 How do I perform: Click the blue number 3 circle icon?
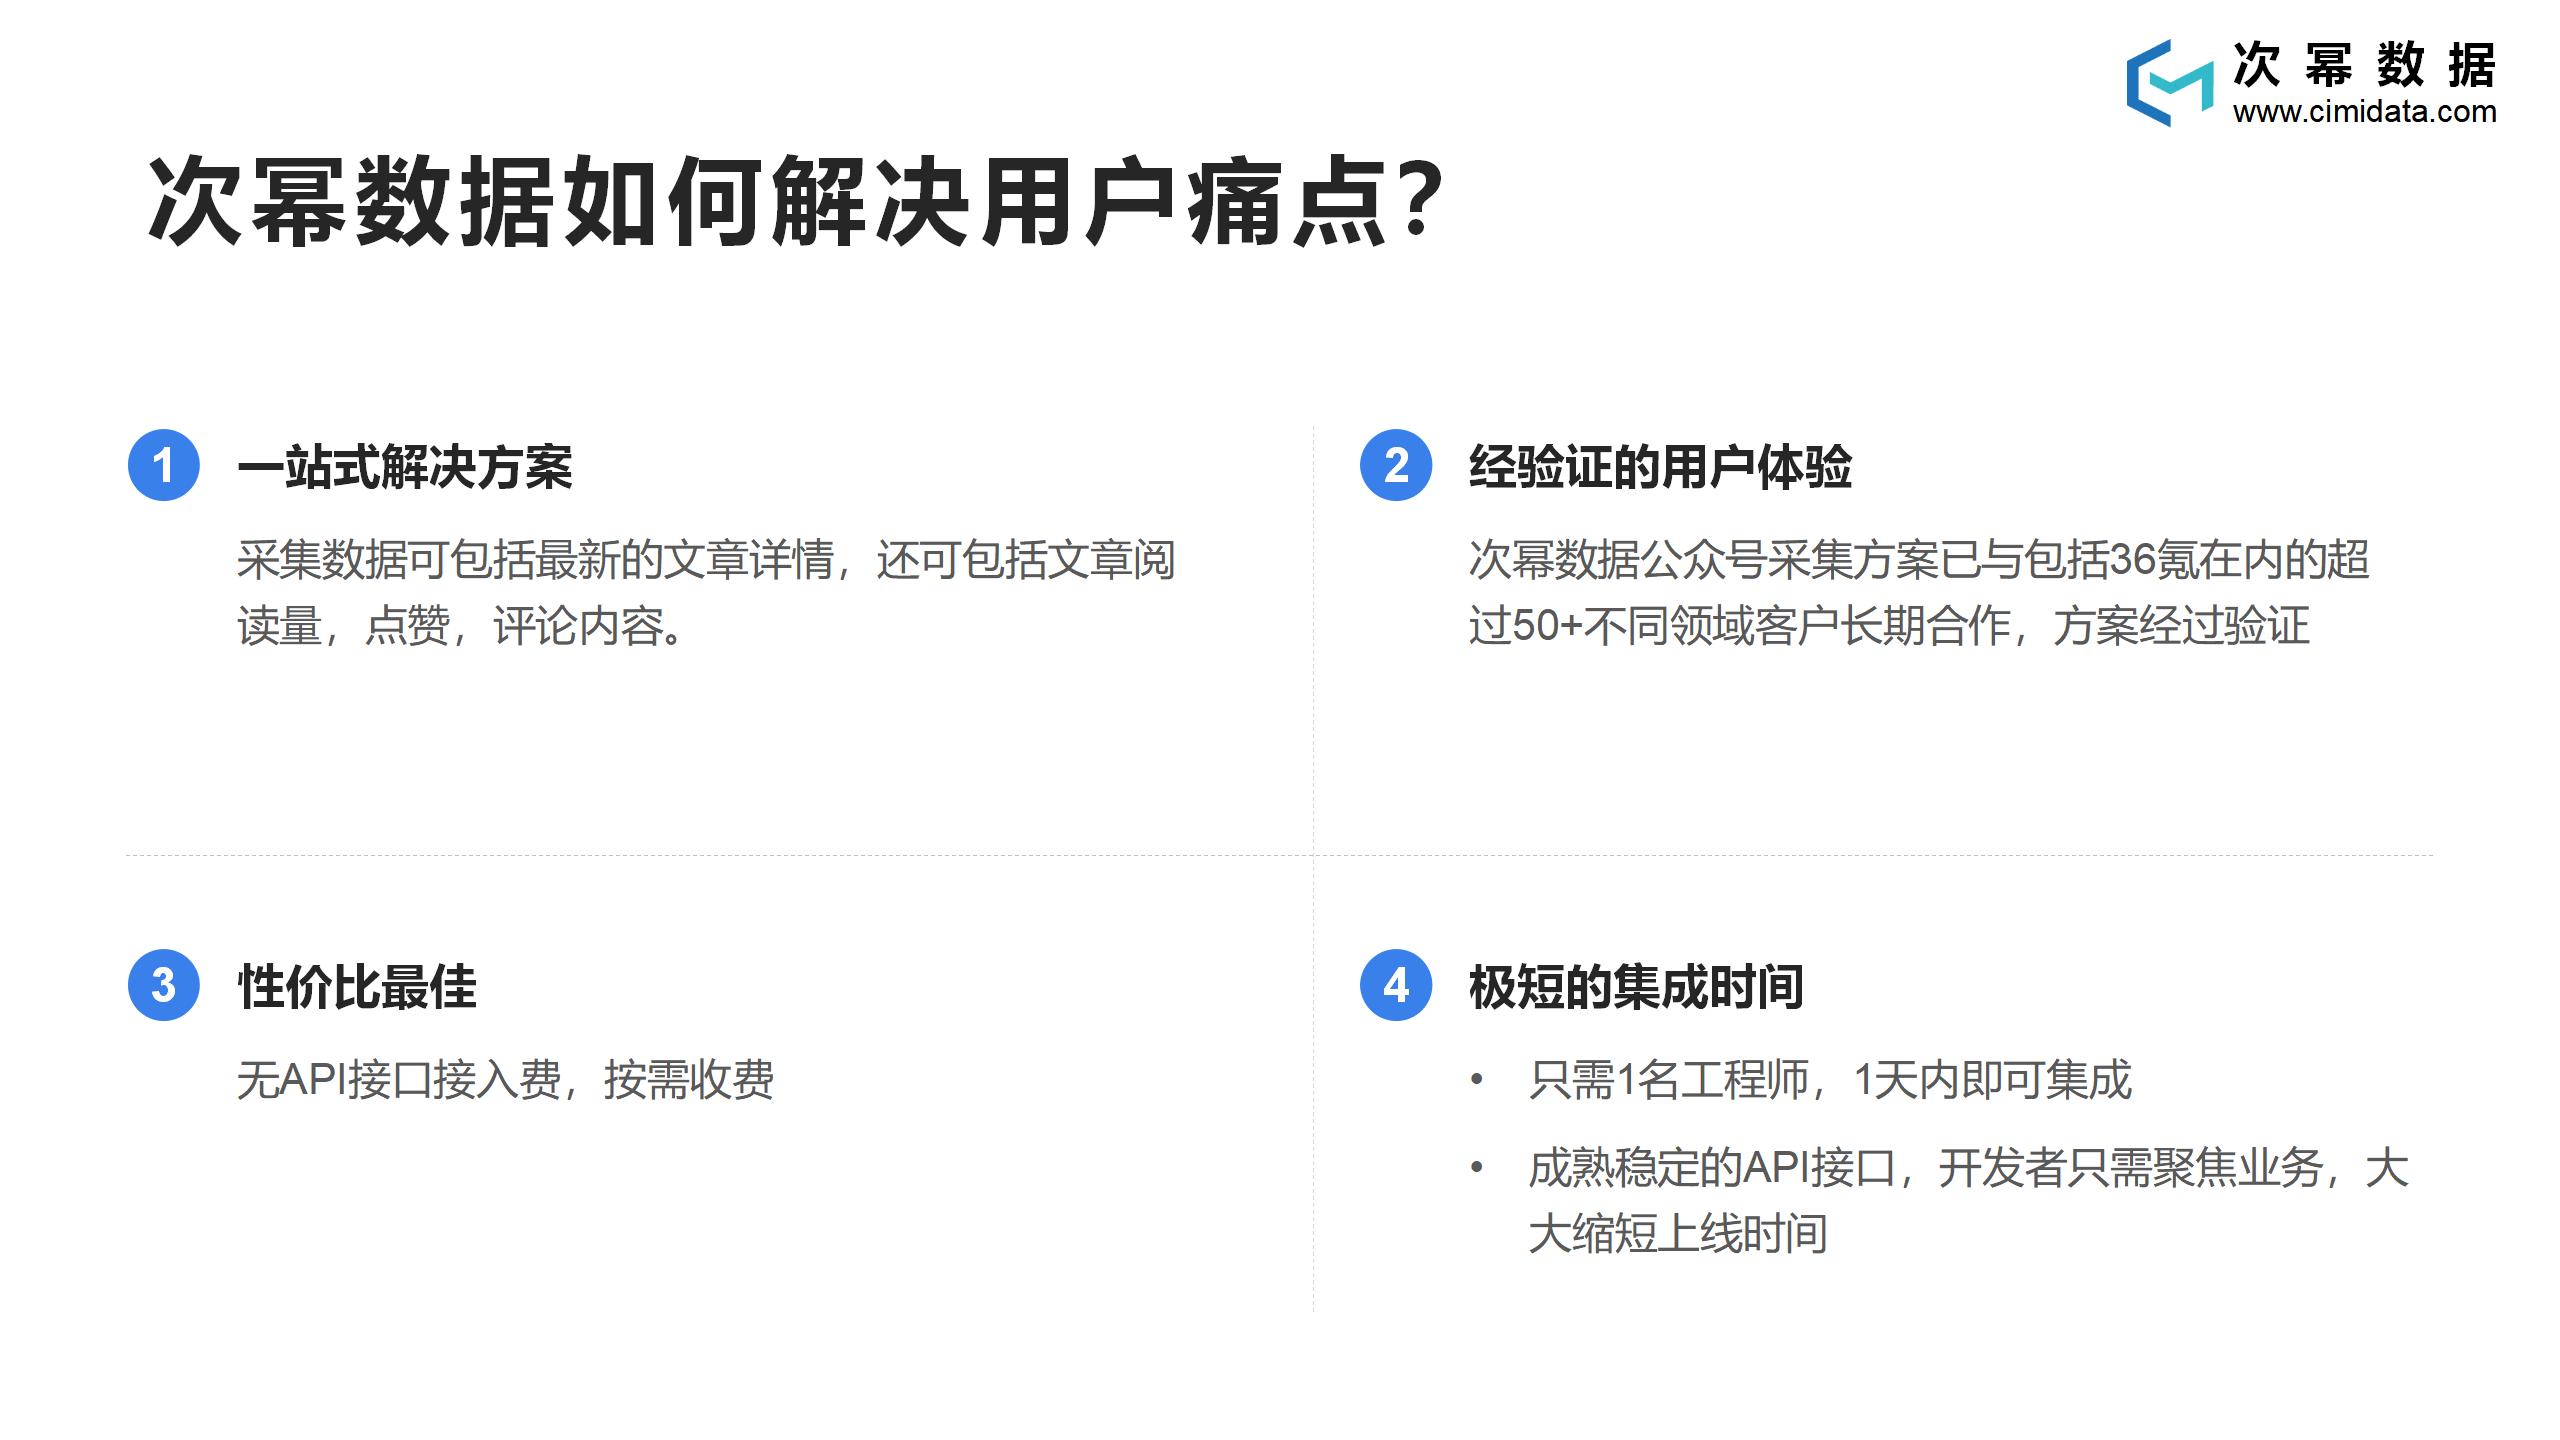(164, 985)
